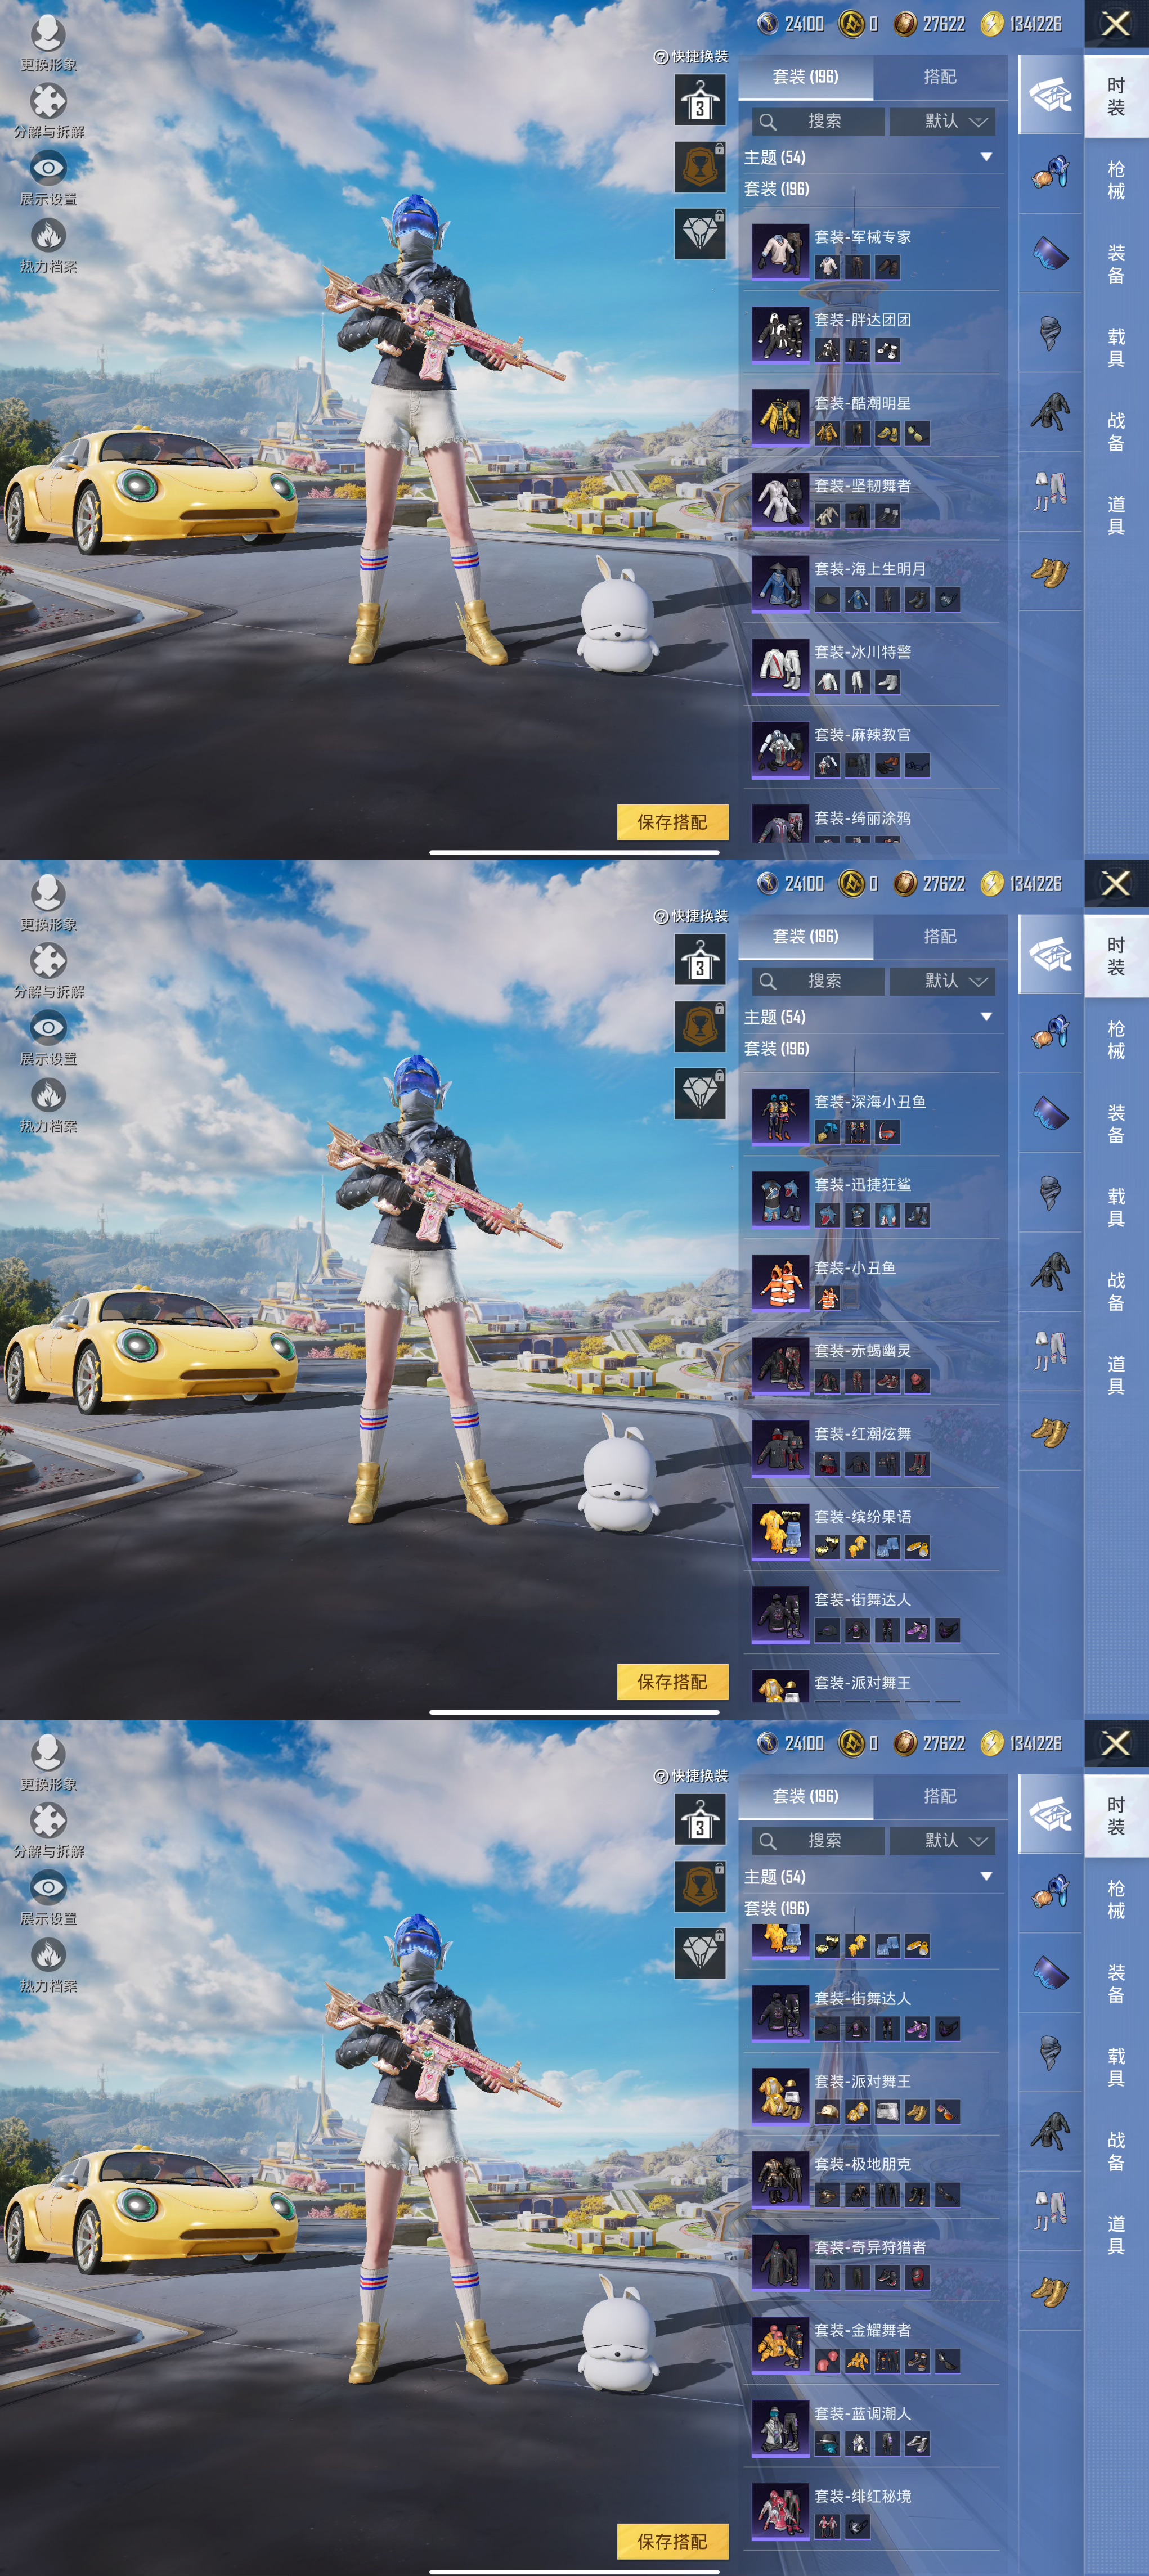Switch to 搭配 tab in the 军械专家 screenshot
Viewport: 1149px width, 2576px height.
[x=940, y=77]
